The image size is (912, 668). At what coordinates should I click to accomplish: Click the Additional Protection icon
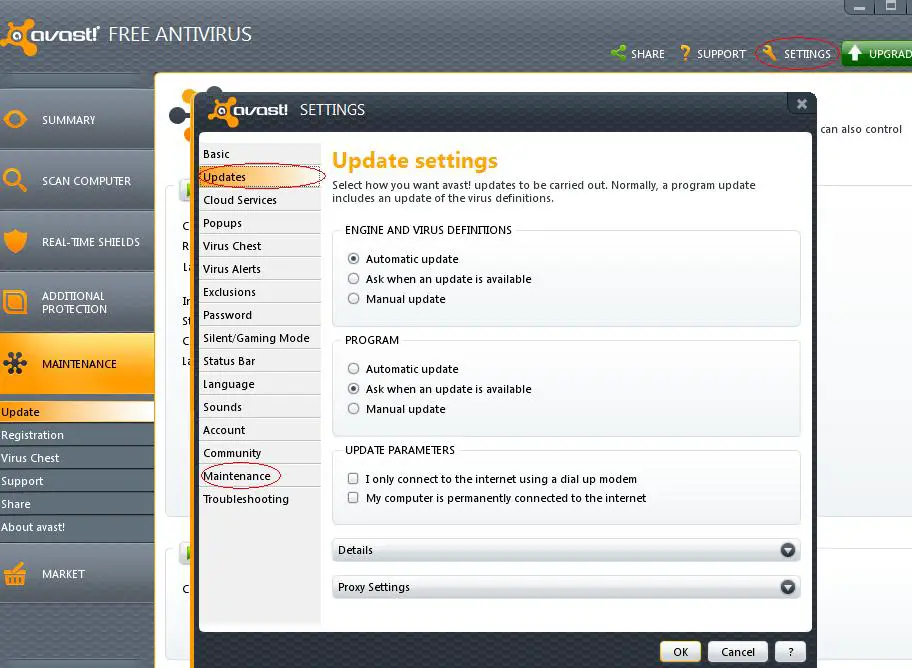[15, 302]
